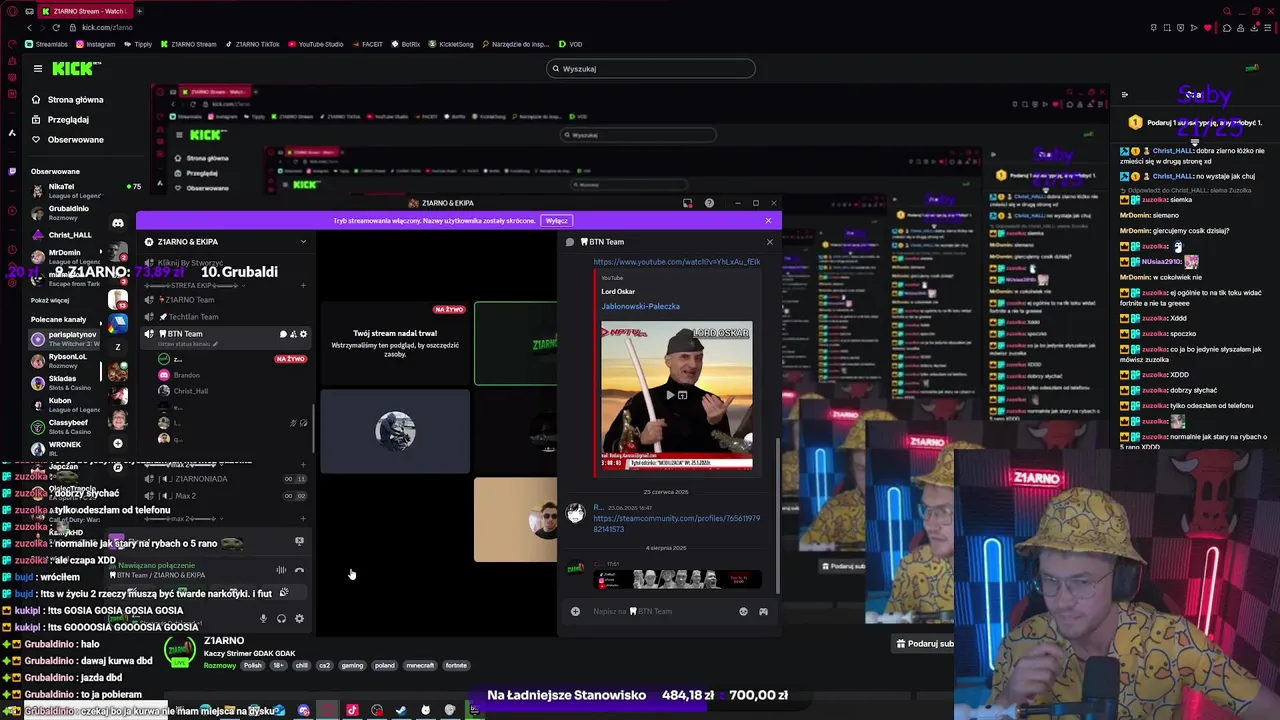Open Discord user settings gear

[299, 619]
